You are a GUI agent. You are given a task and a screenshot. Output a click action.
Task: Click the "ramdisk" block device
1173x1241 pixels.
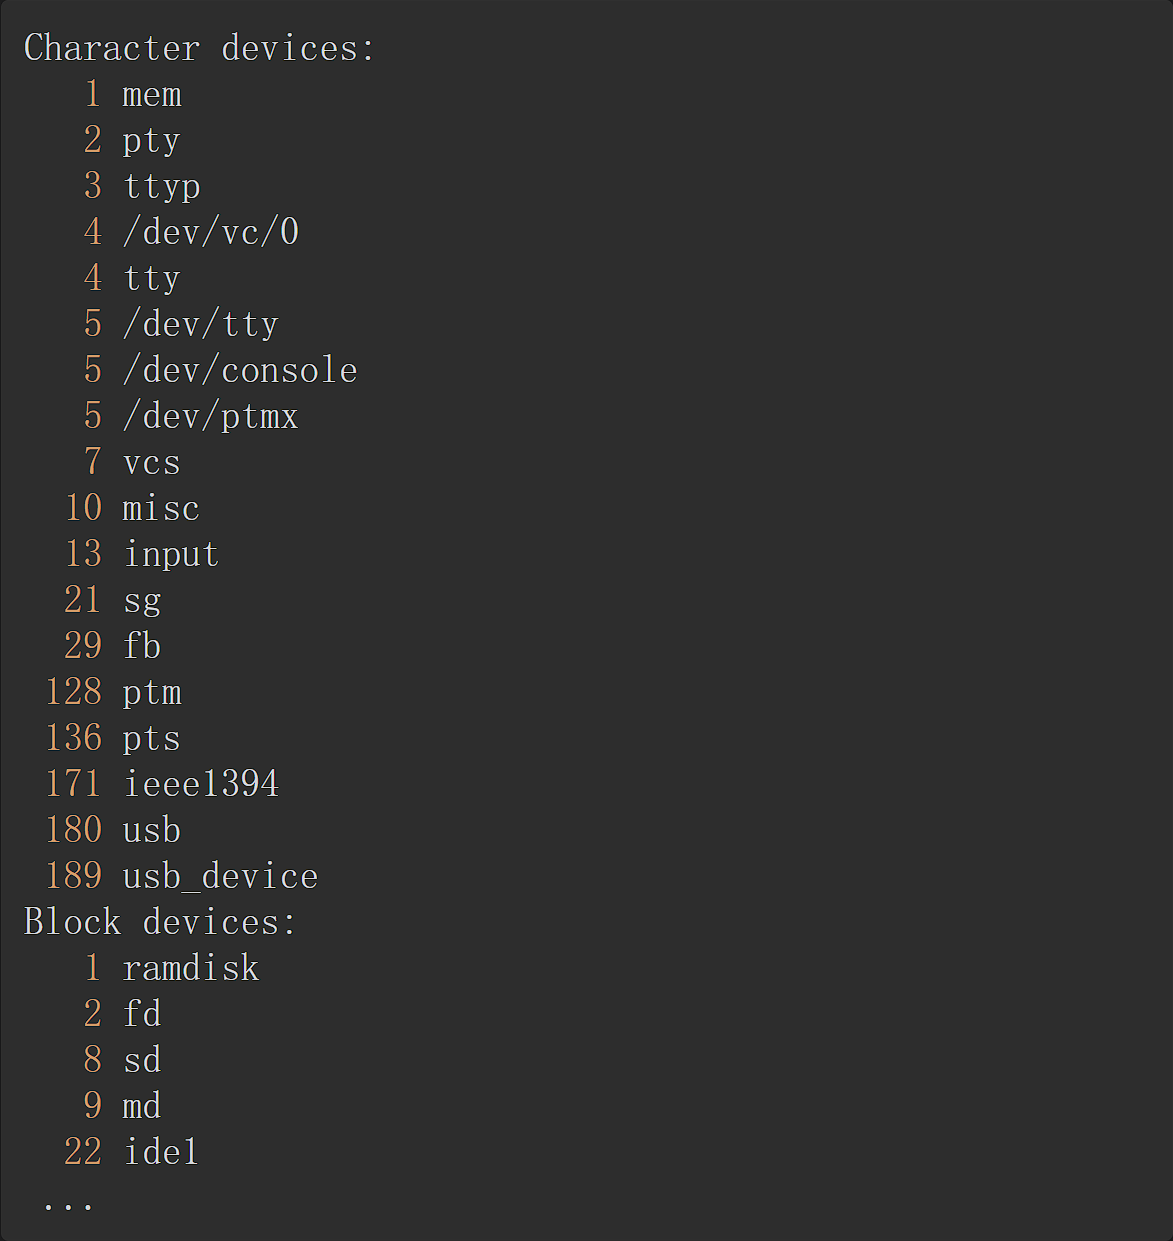coord(191,969)
